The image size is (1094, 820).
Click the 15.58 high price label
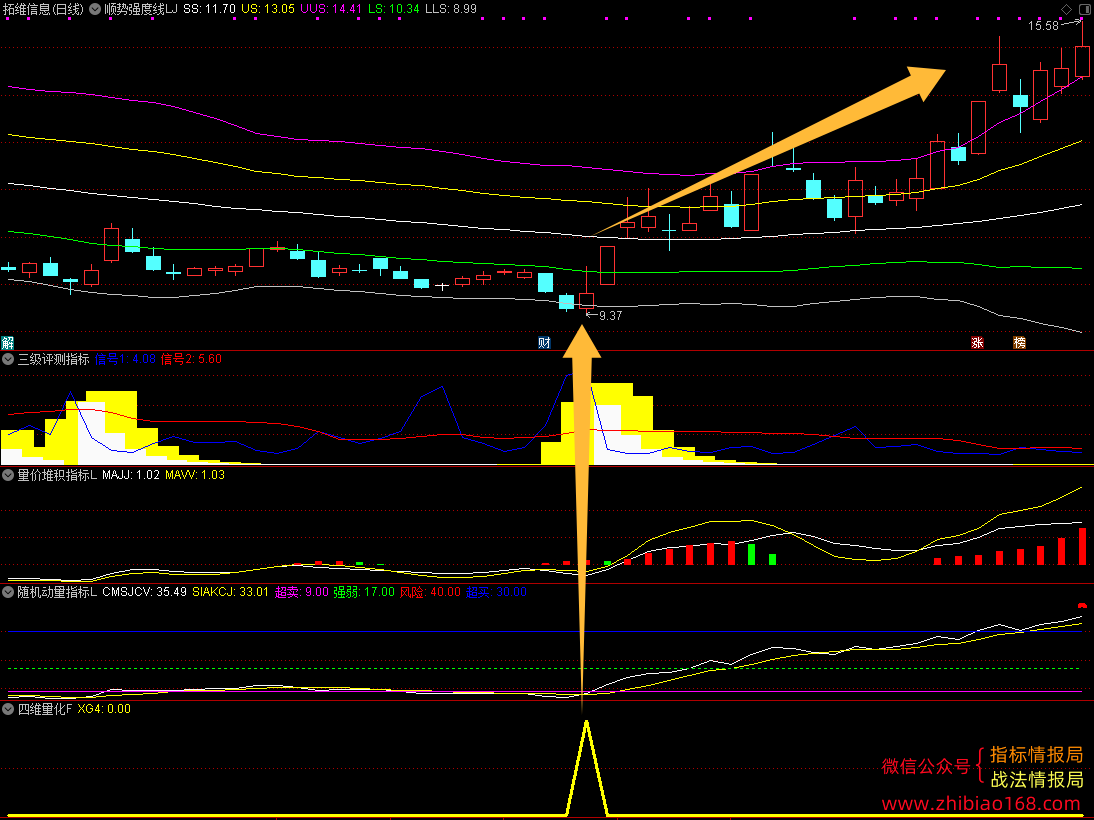pyautogui.click(x=1043, y=26)
